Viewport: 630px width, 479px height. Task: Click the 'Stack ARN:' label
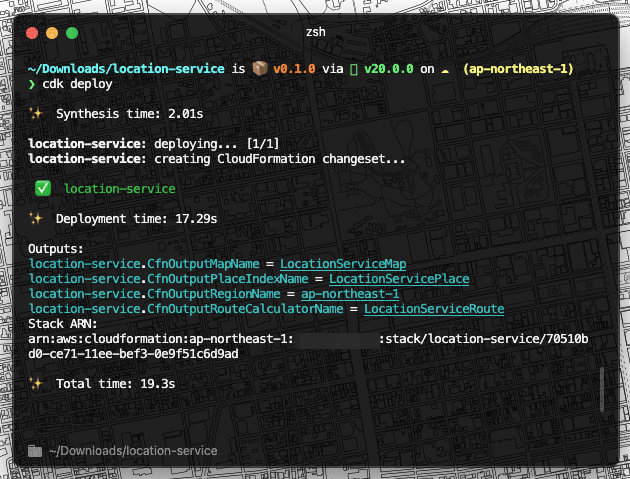pos(63,323)
